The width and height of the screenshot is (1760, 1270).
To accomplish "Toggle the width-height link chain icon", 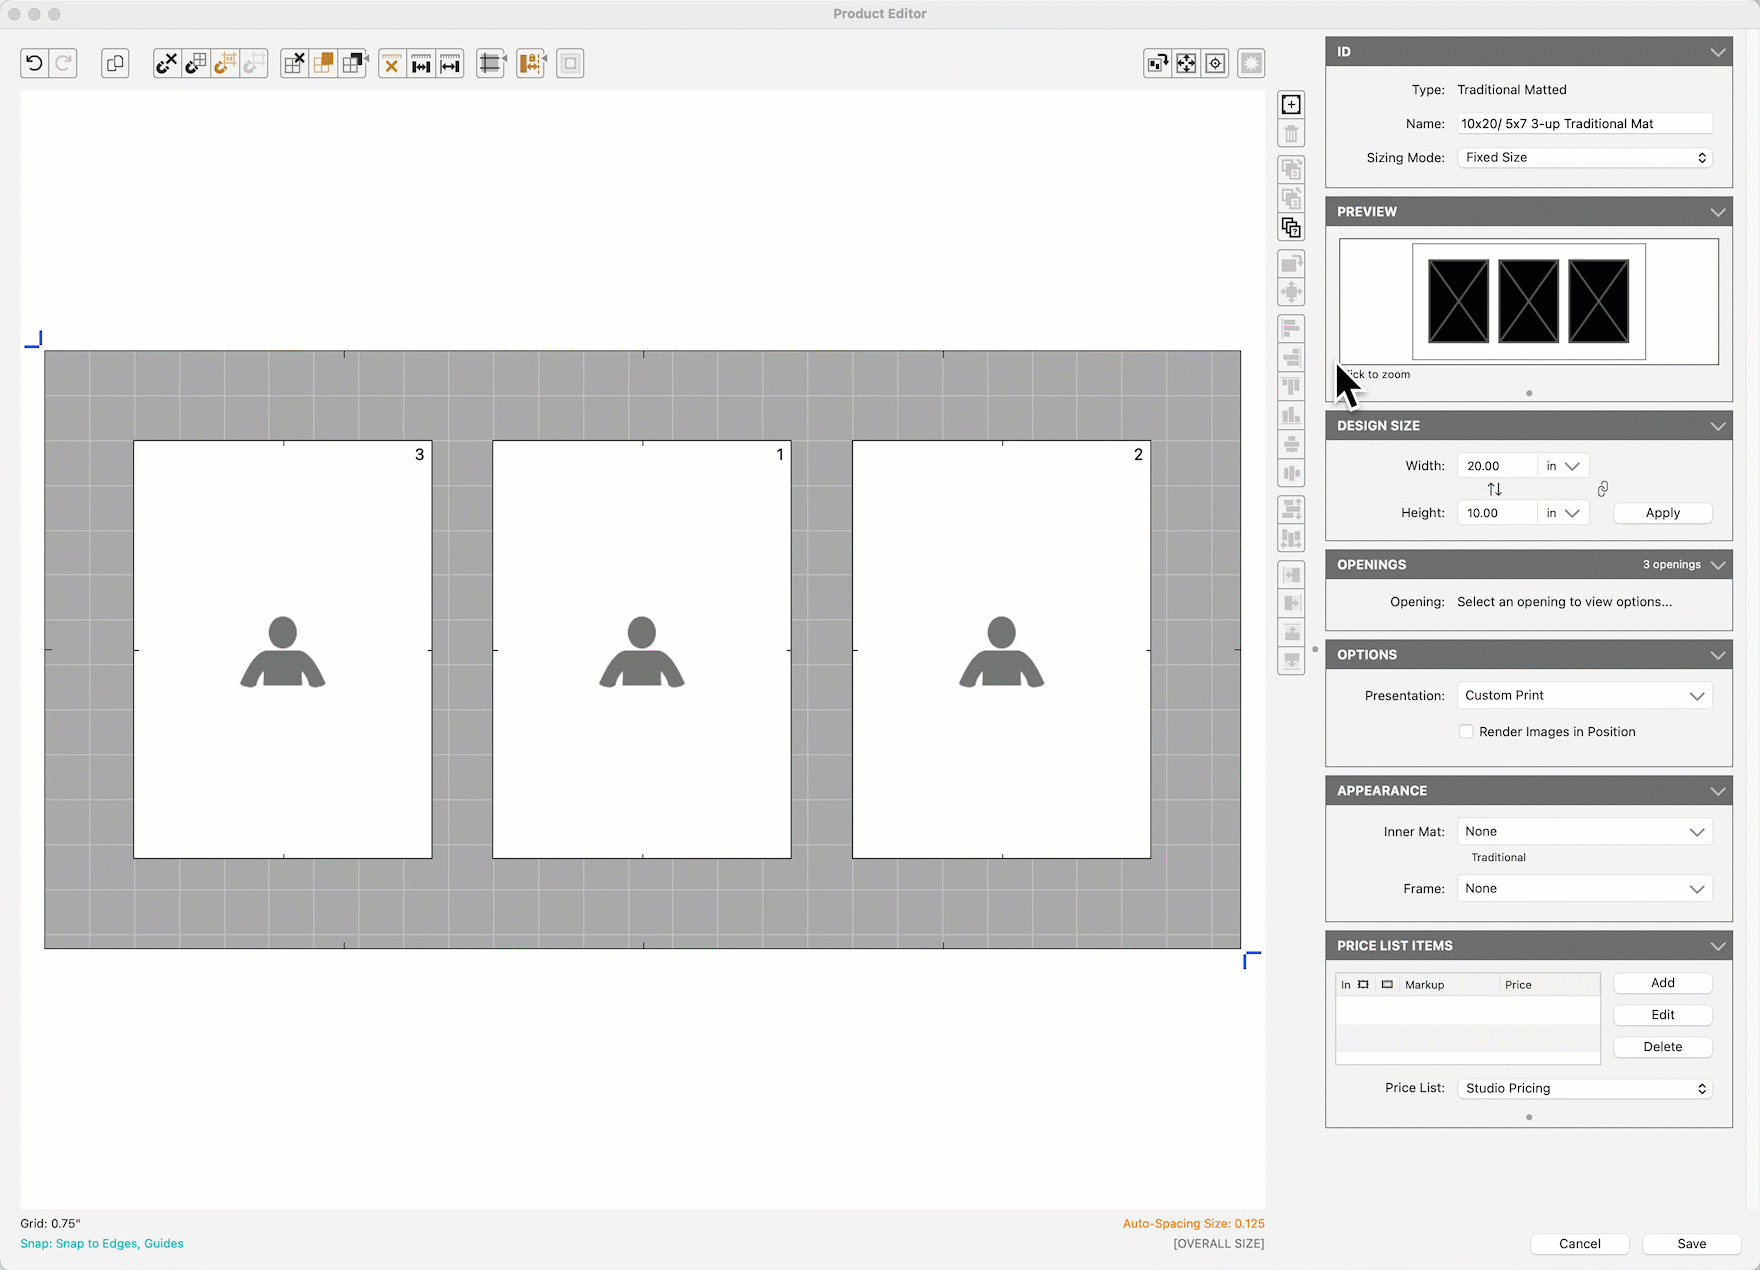I will [x=1602, y=489].
